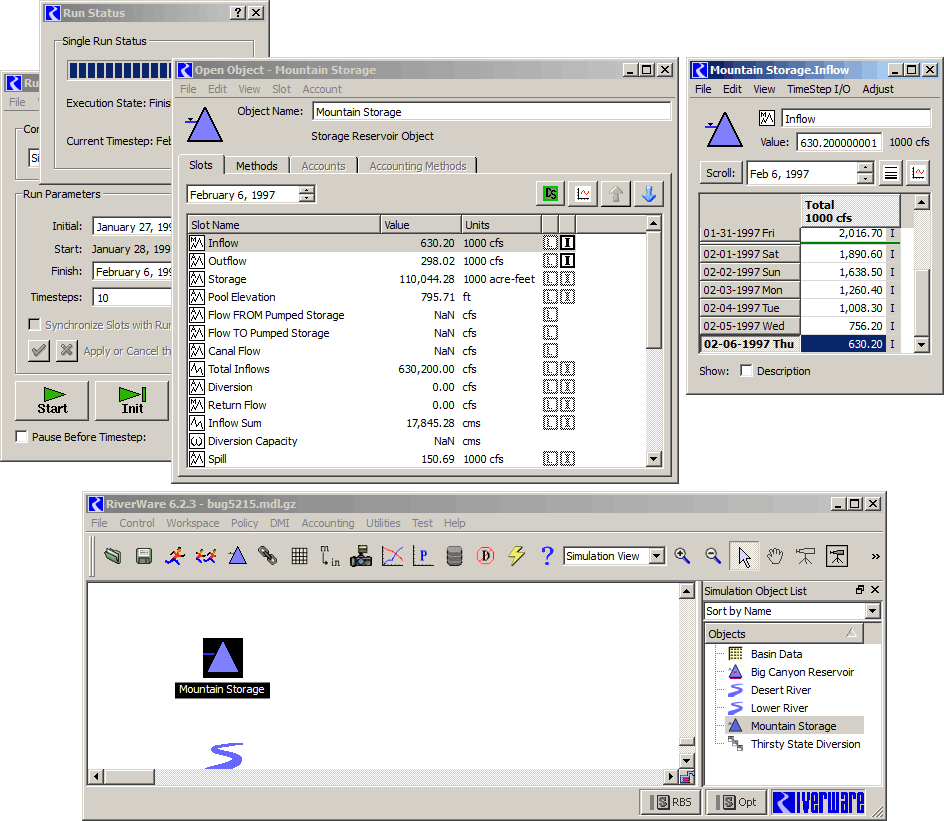
Task: Toggle the Show Description checkbox
Action: (x=746, y=371)
